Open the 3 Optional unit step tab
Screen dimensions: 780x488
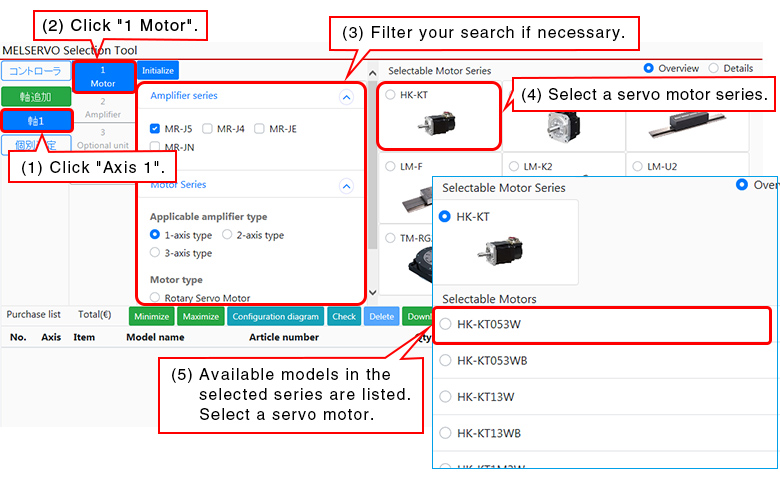click(x=102, y=139)
